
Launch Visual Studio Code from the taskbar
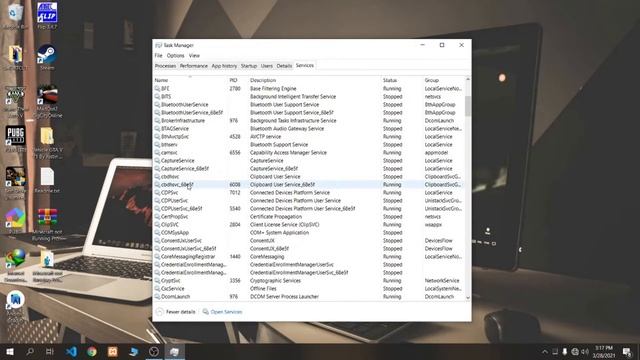tap(71, 351)
